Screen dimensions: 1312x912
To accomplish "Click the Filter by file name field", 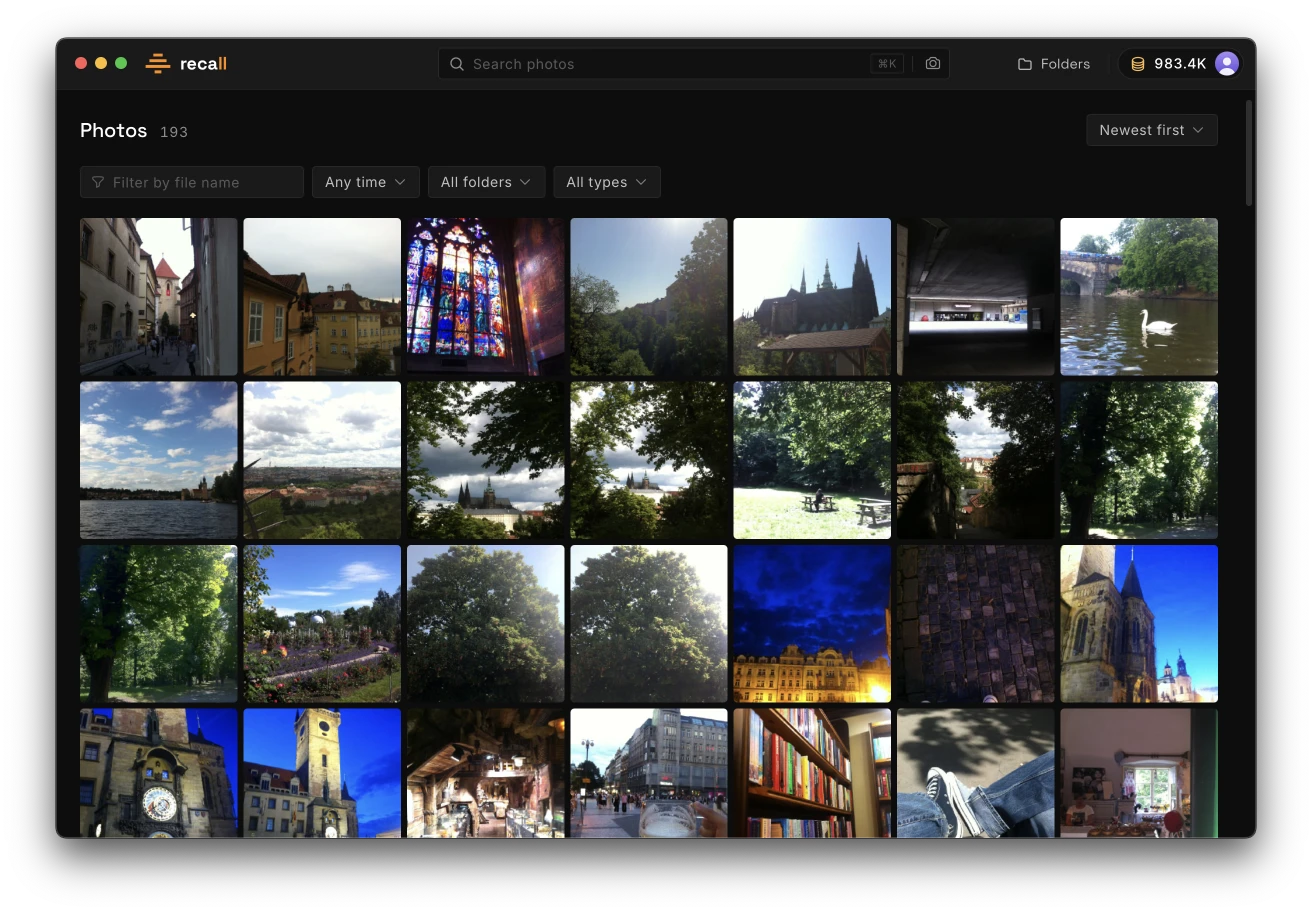I will pyautogui.click(x=192, y=182).
